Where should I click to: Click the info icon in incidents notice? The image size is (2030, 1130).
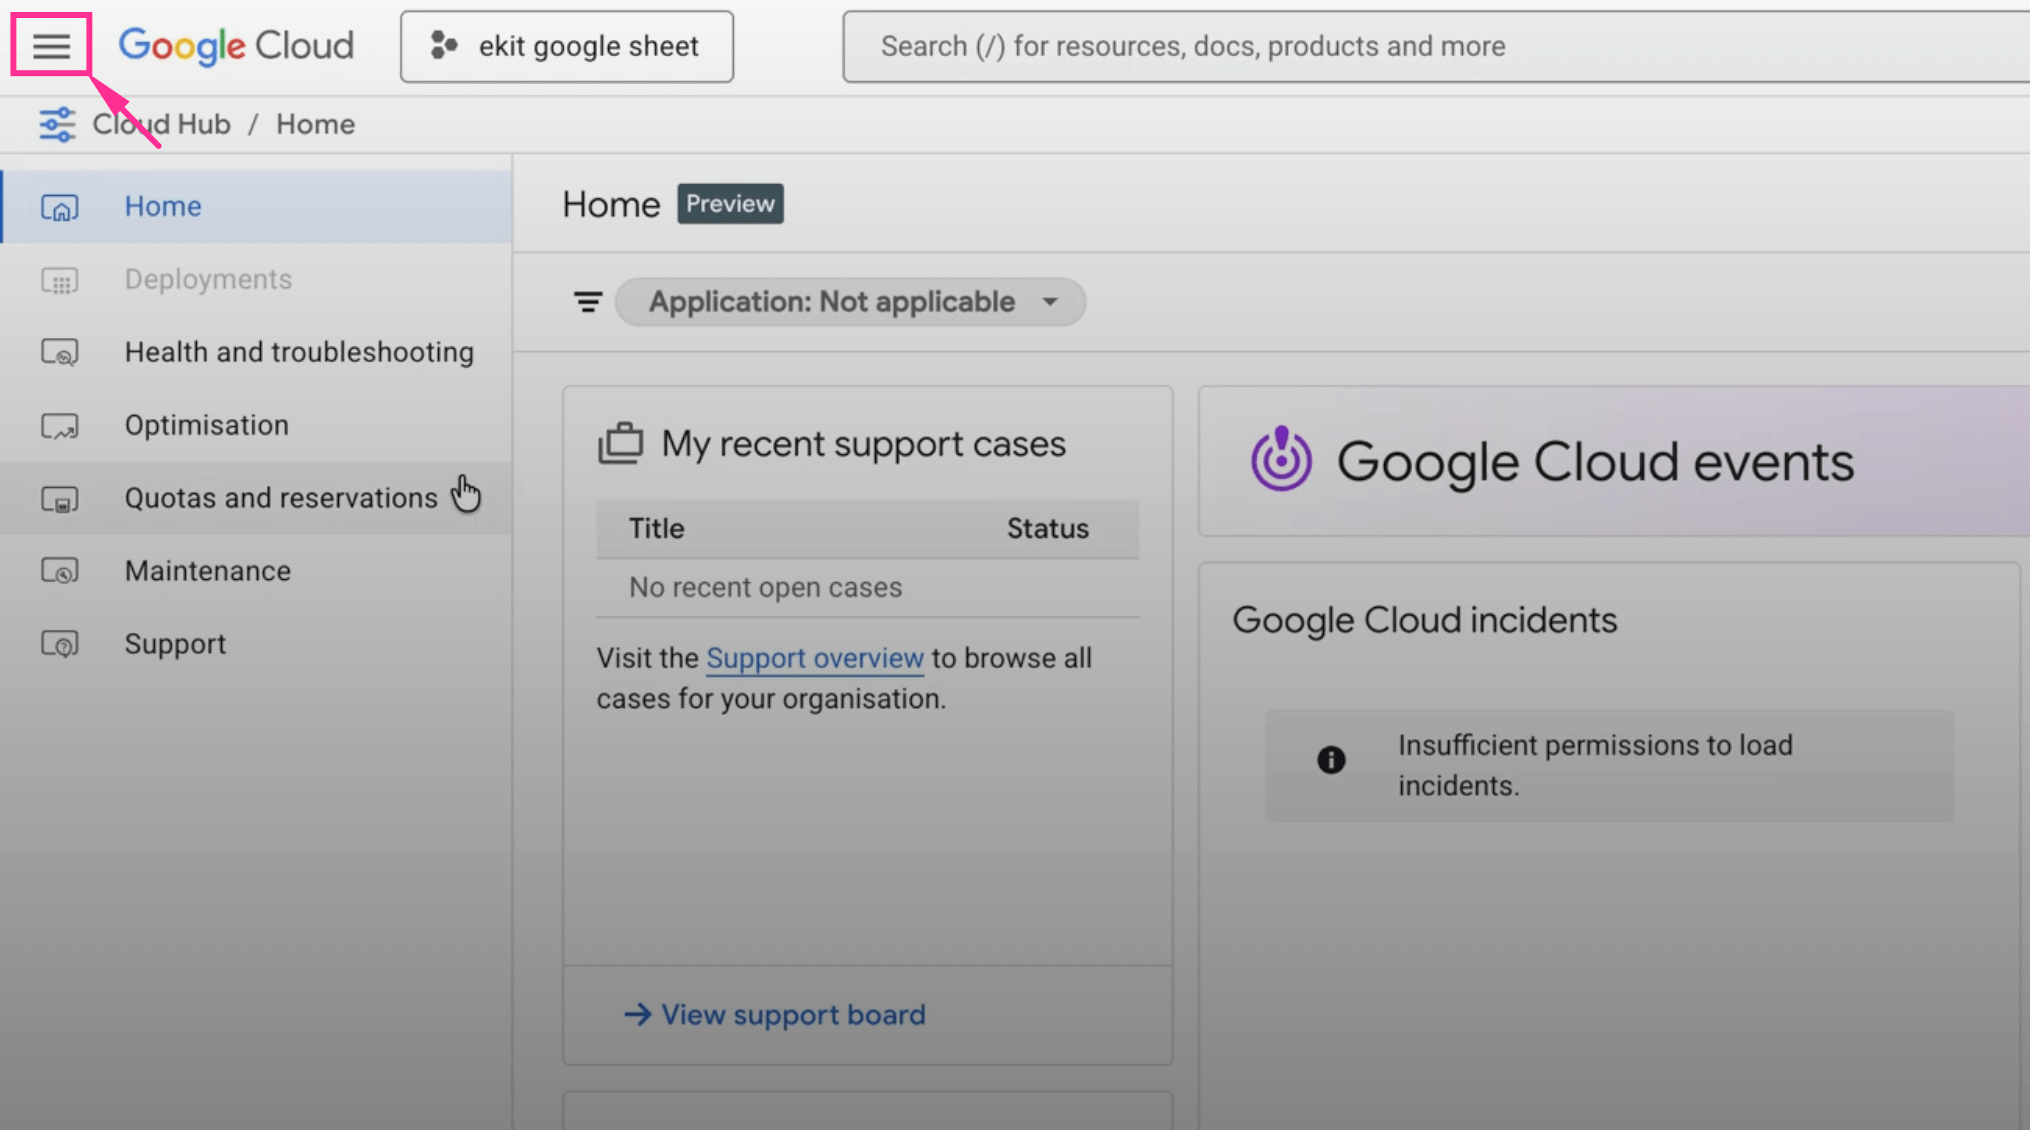(1331, 760)
